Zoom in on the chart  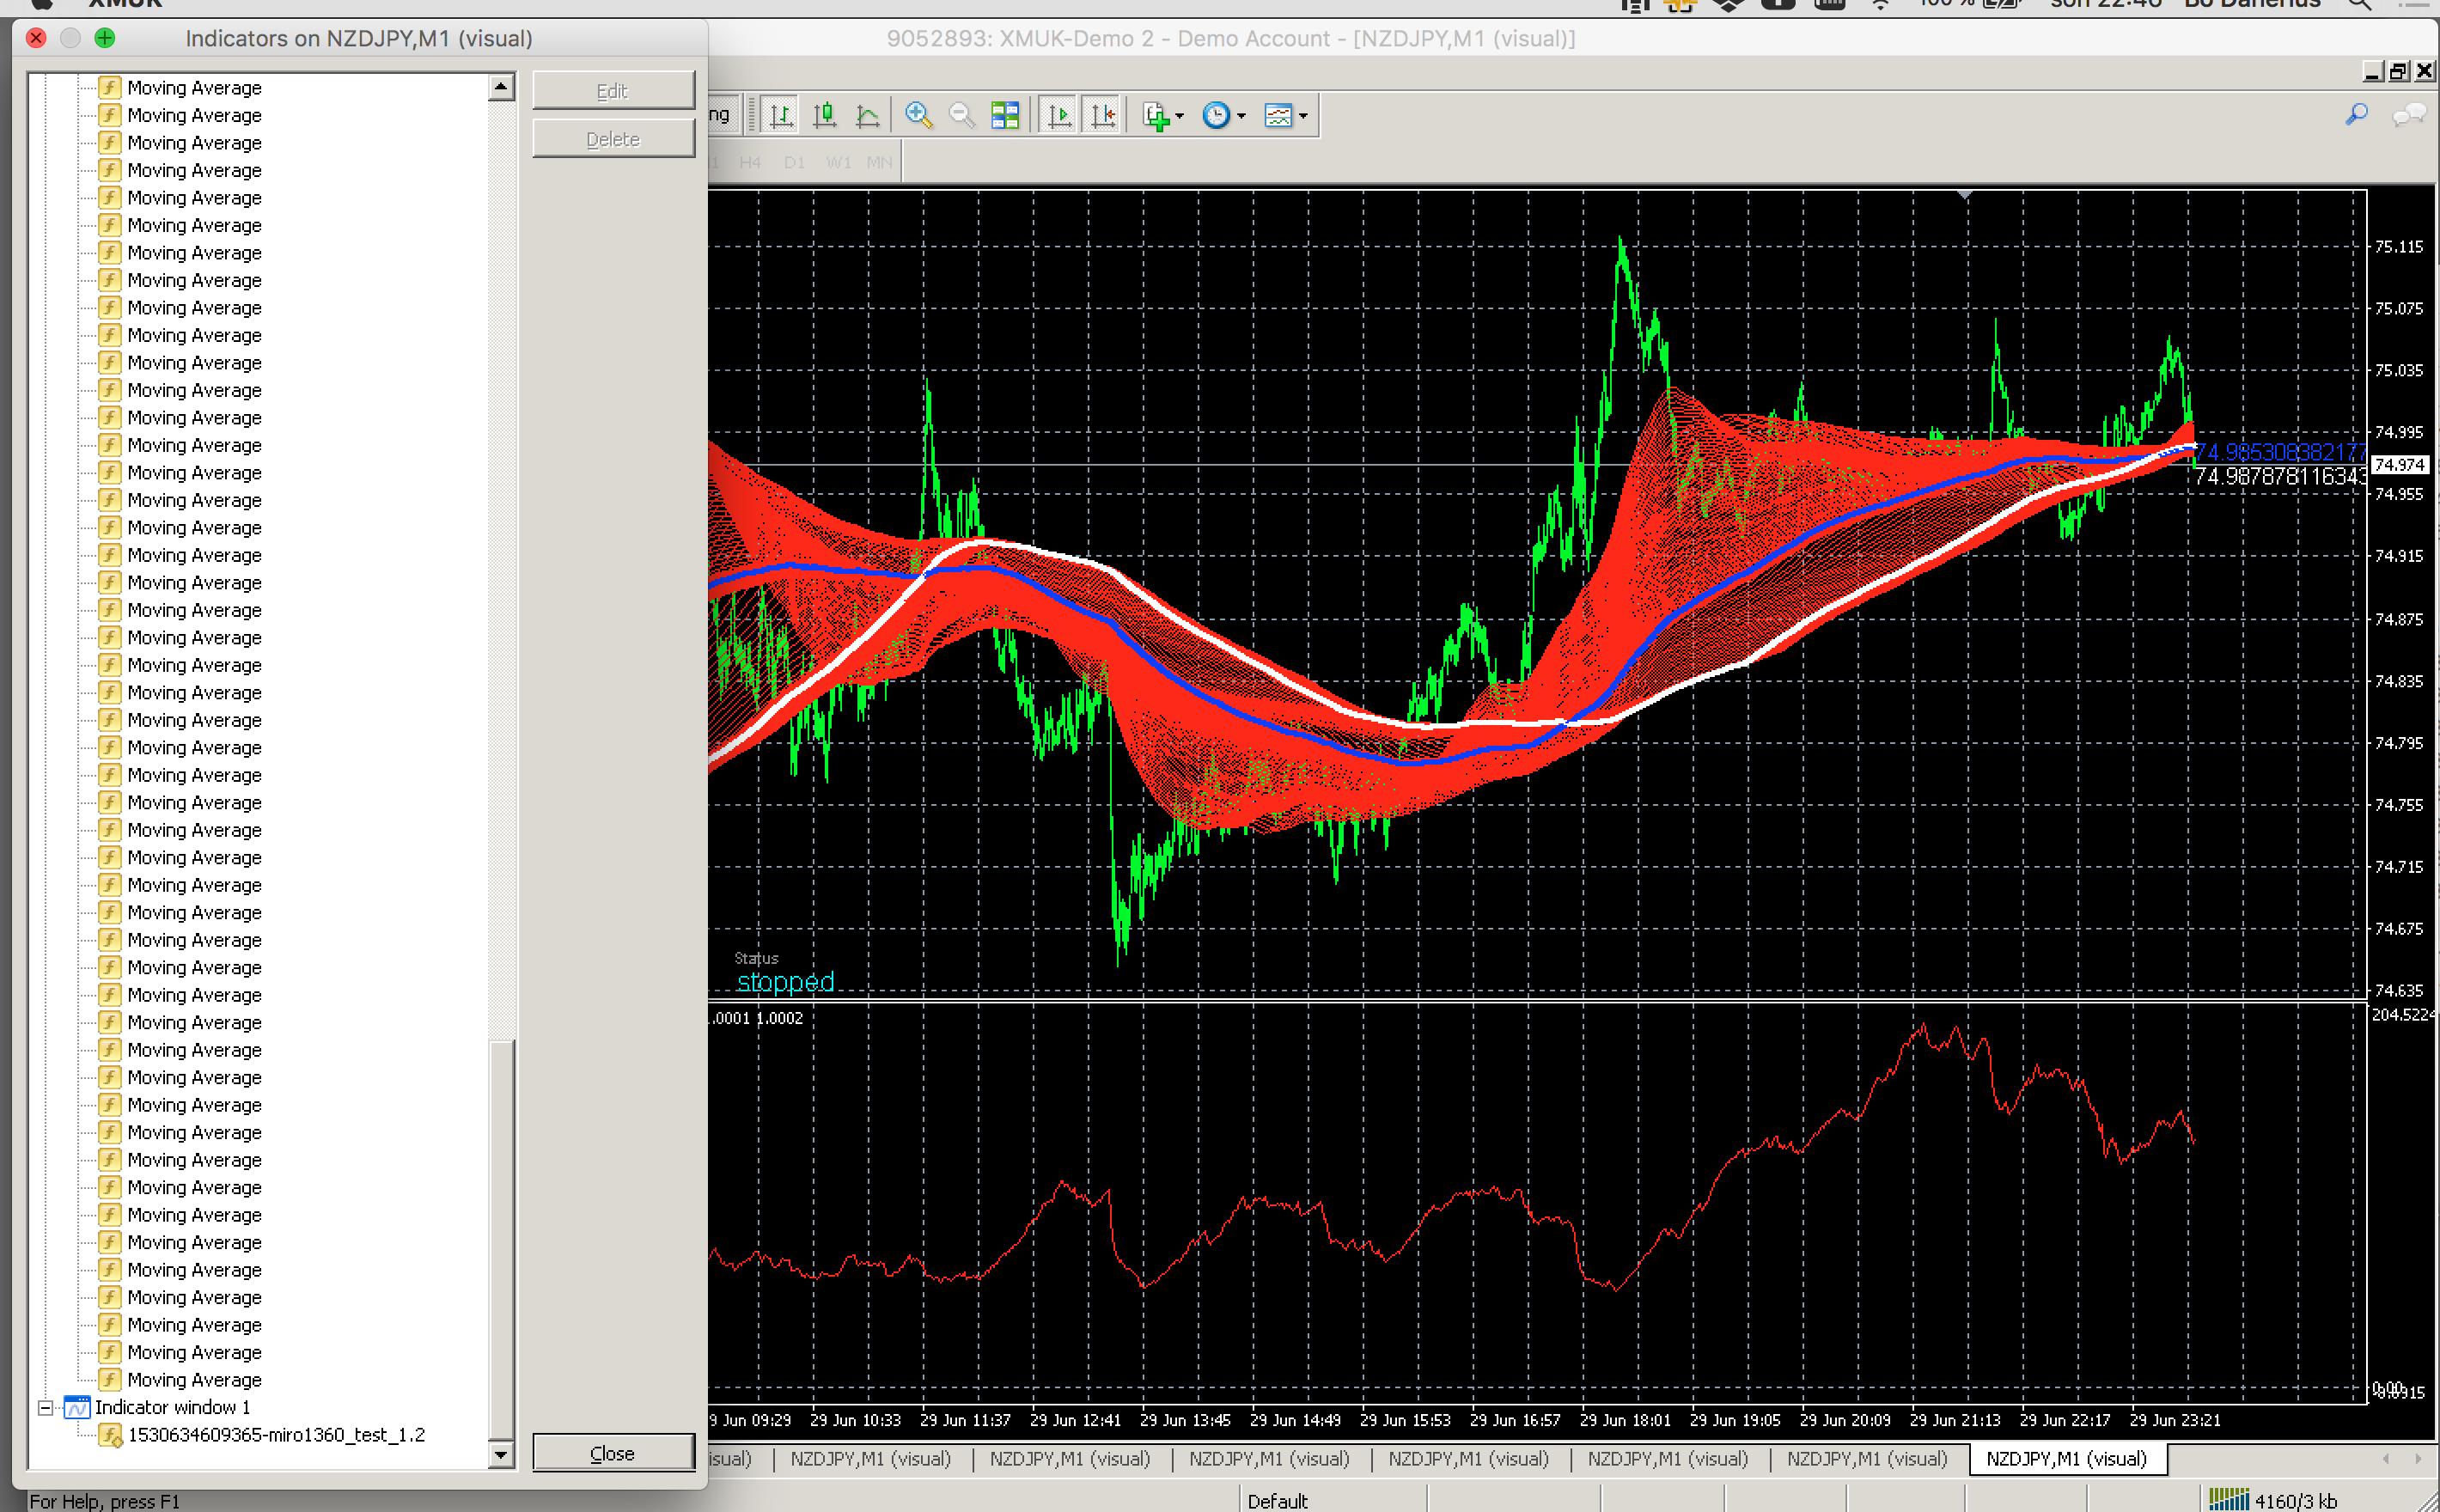[918, 116]
